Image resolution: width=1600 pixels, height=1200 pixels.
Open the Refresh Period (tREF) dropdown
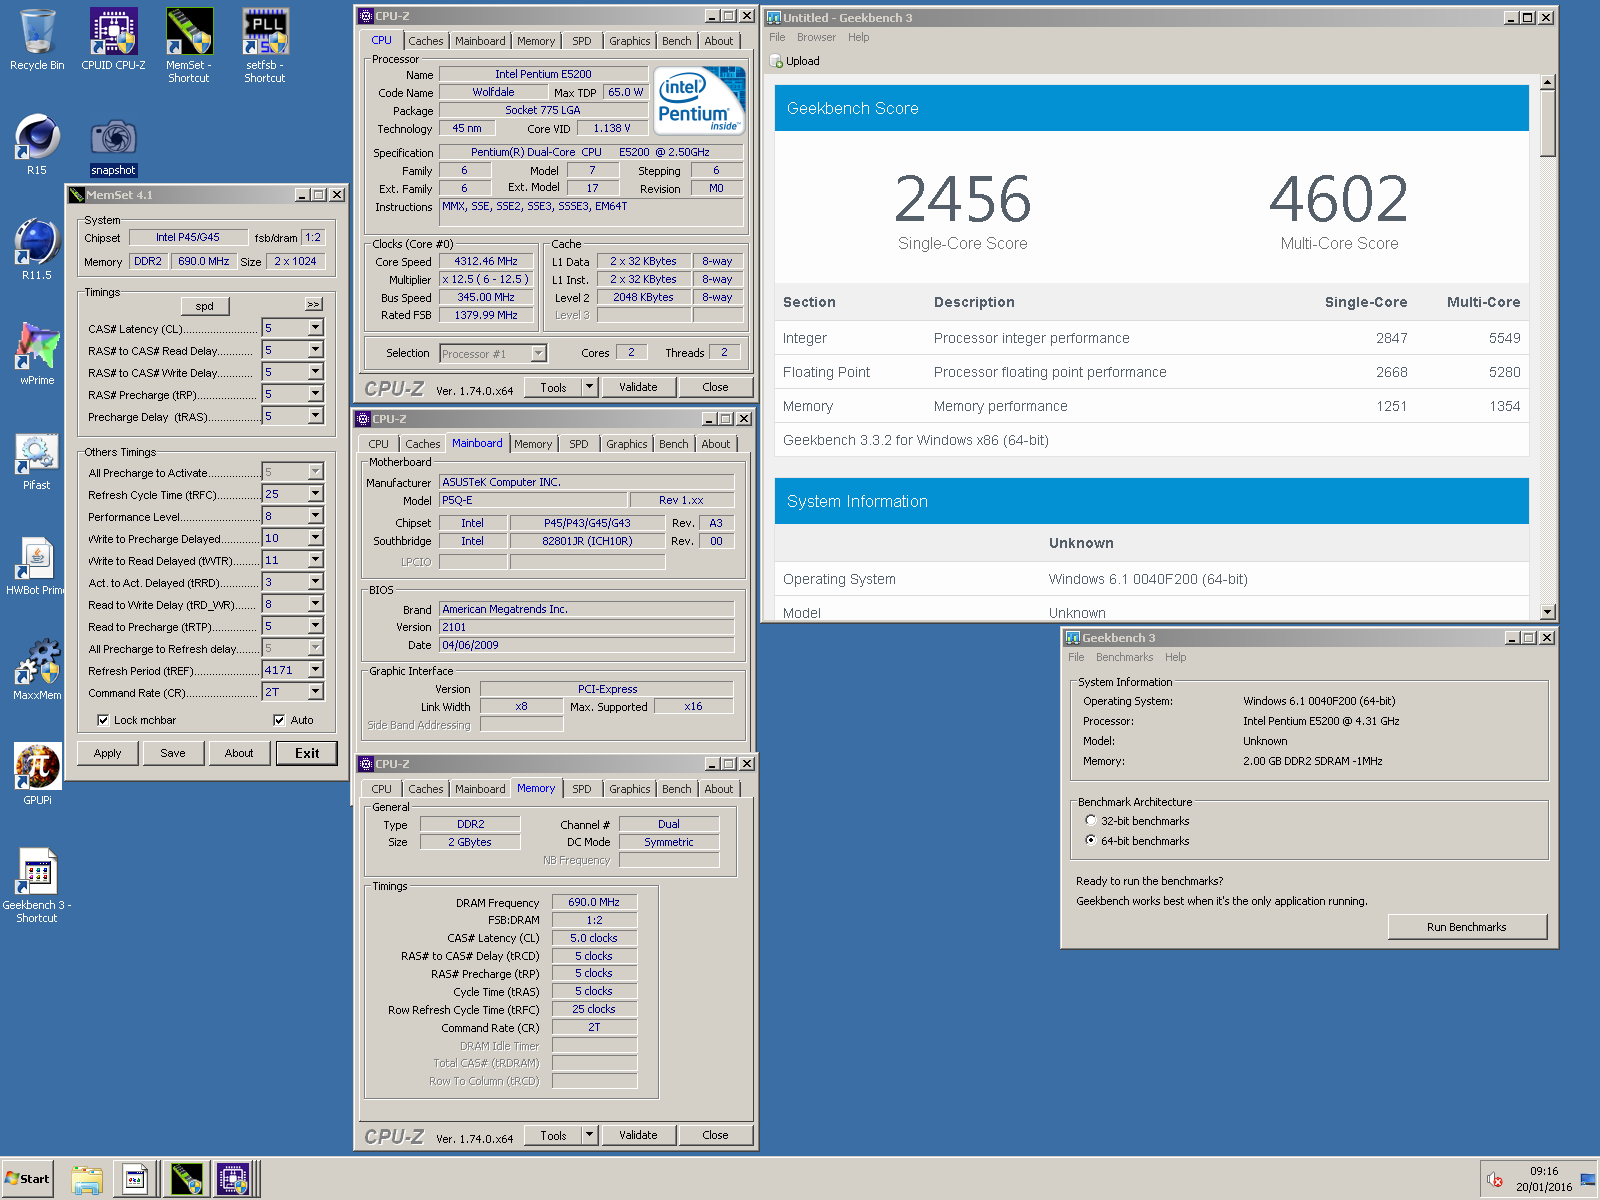(x=316, y=670)
